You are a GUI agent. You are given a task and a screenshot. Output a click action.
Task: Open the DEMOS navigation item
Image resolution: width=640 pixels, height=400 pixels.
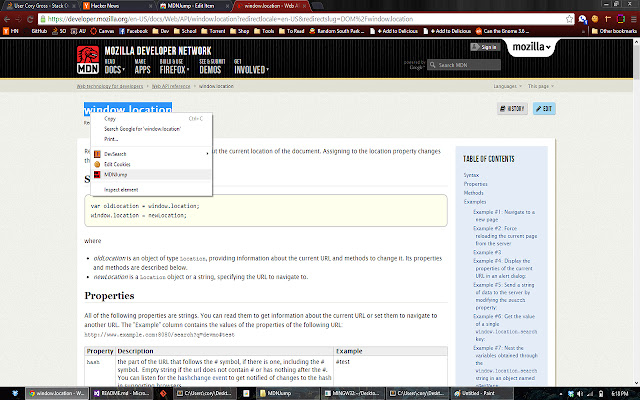pos(212,67)
